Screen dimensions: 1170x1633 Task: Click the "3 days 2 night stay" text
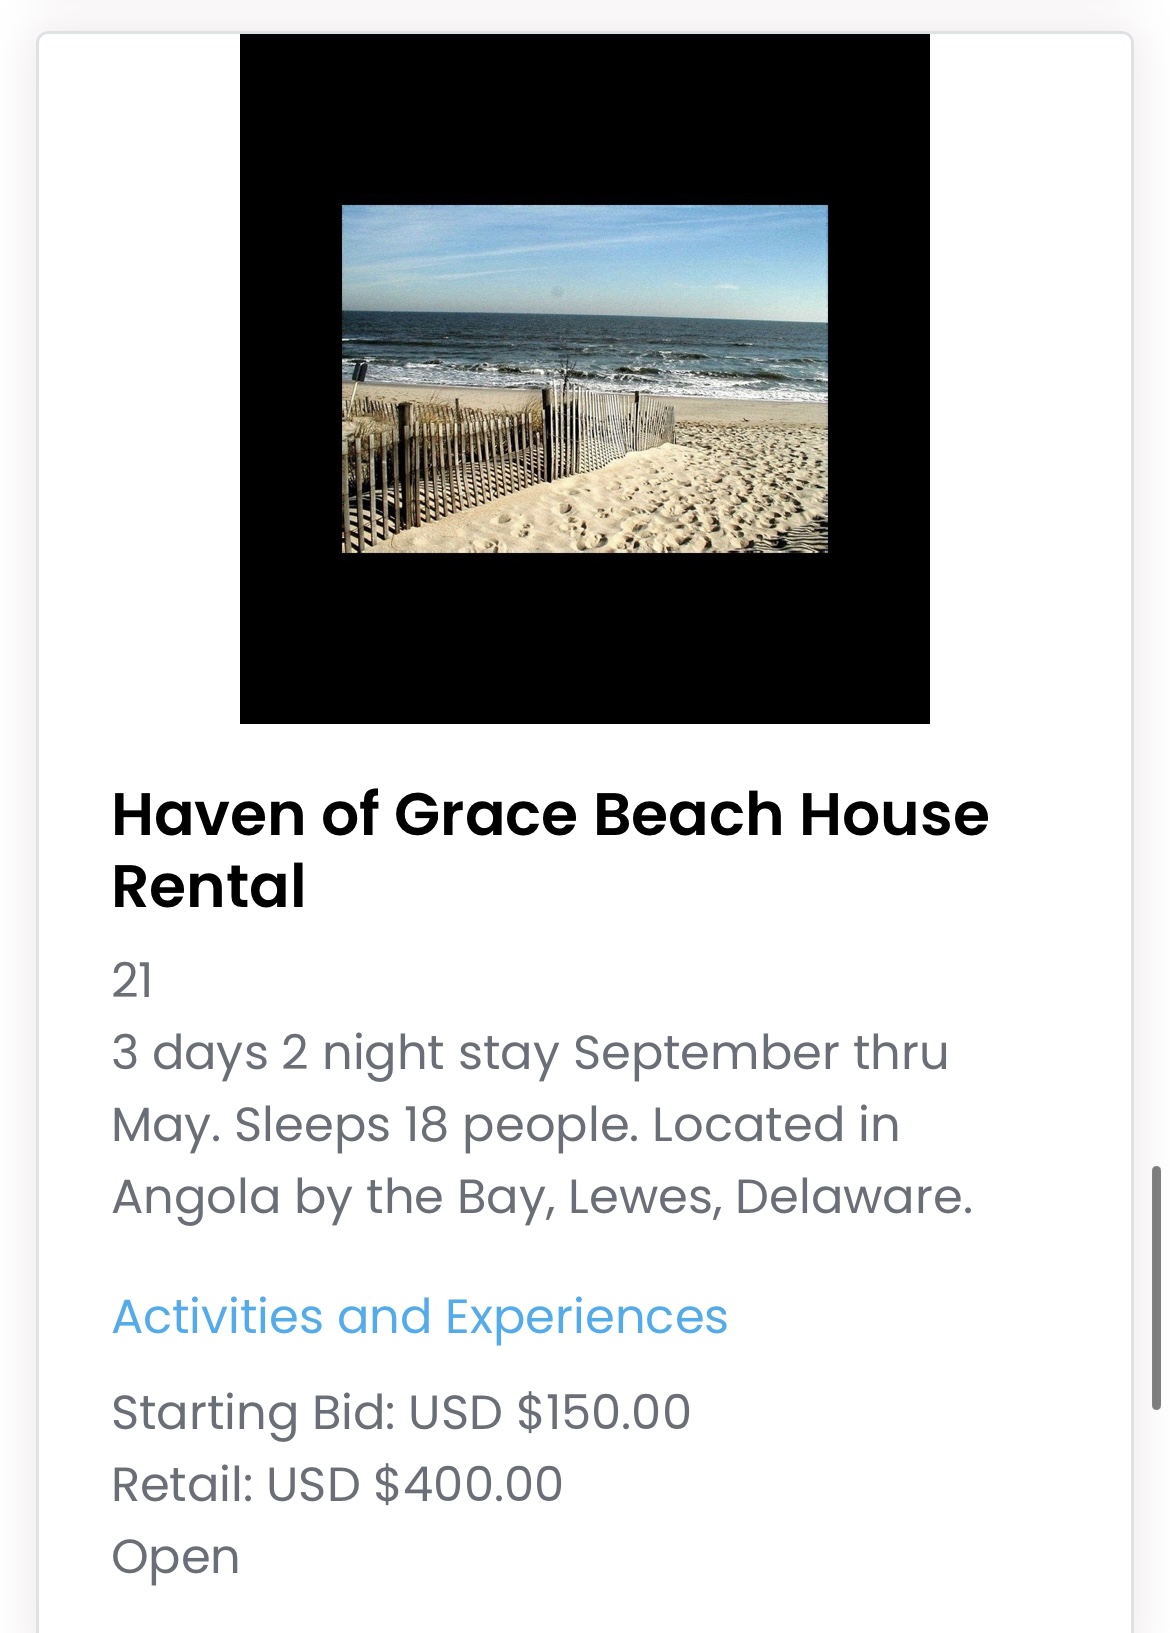click(x=336, y=1052)
